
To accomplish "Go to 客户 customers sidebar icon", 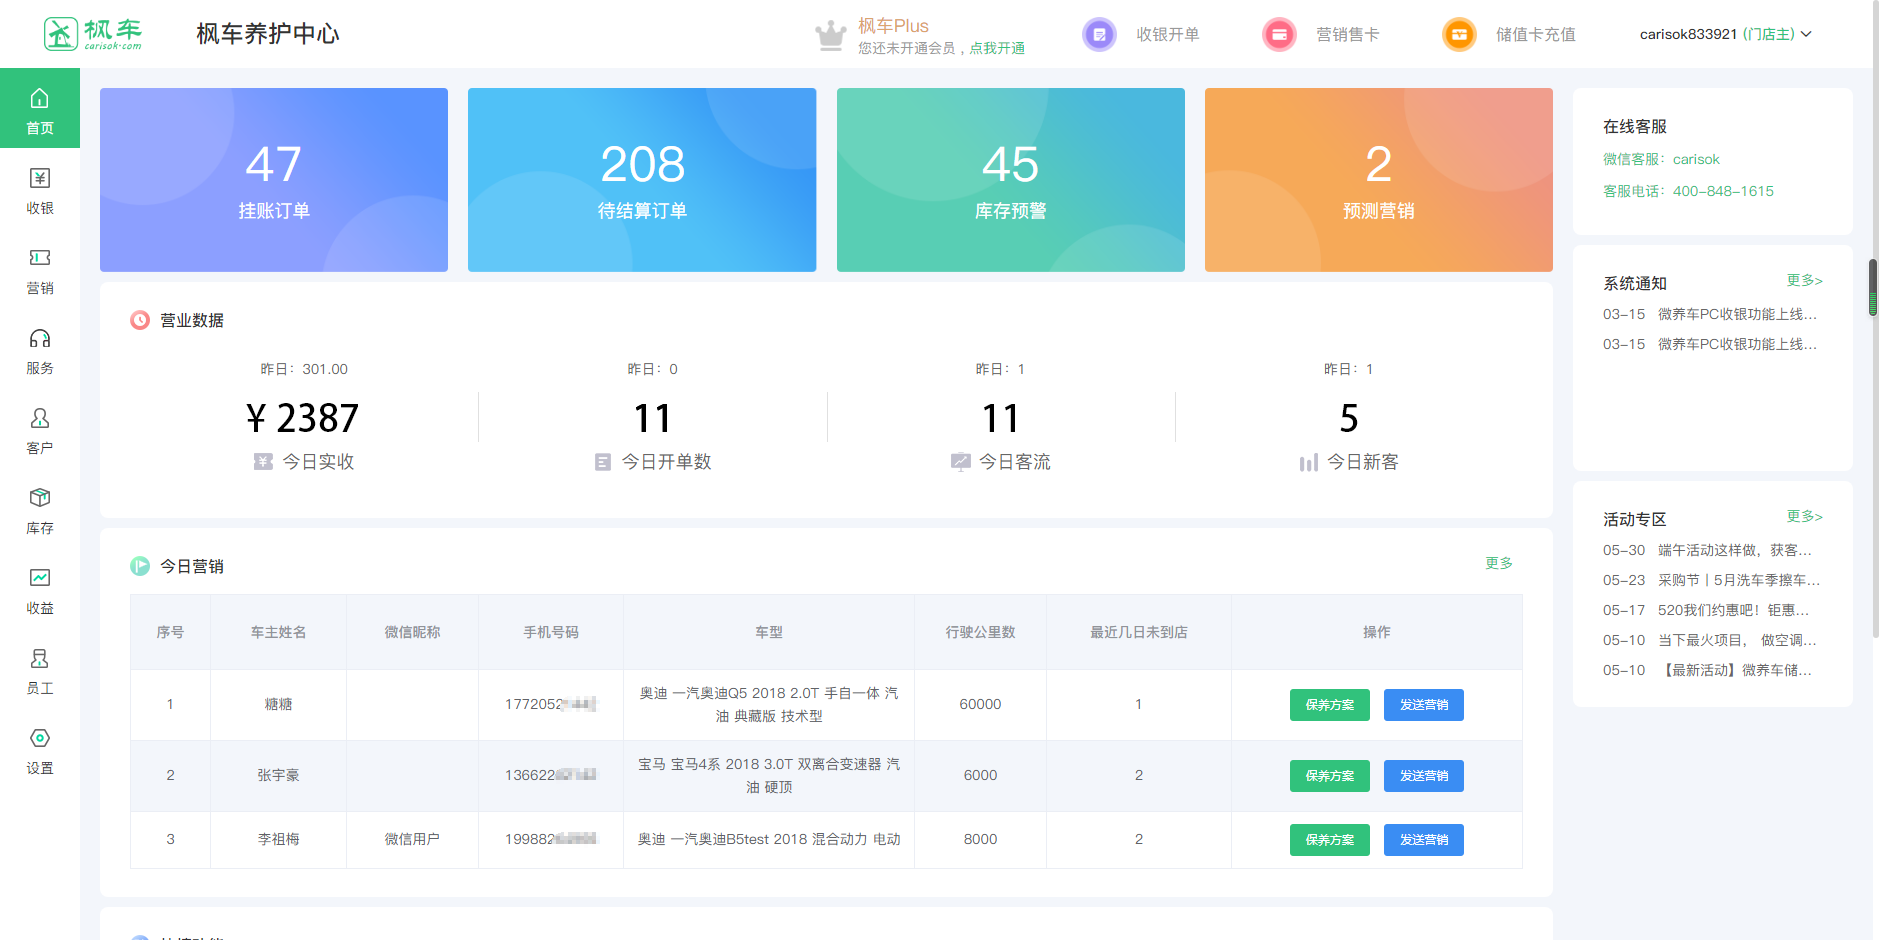I will (40, 429).
